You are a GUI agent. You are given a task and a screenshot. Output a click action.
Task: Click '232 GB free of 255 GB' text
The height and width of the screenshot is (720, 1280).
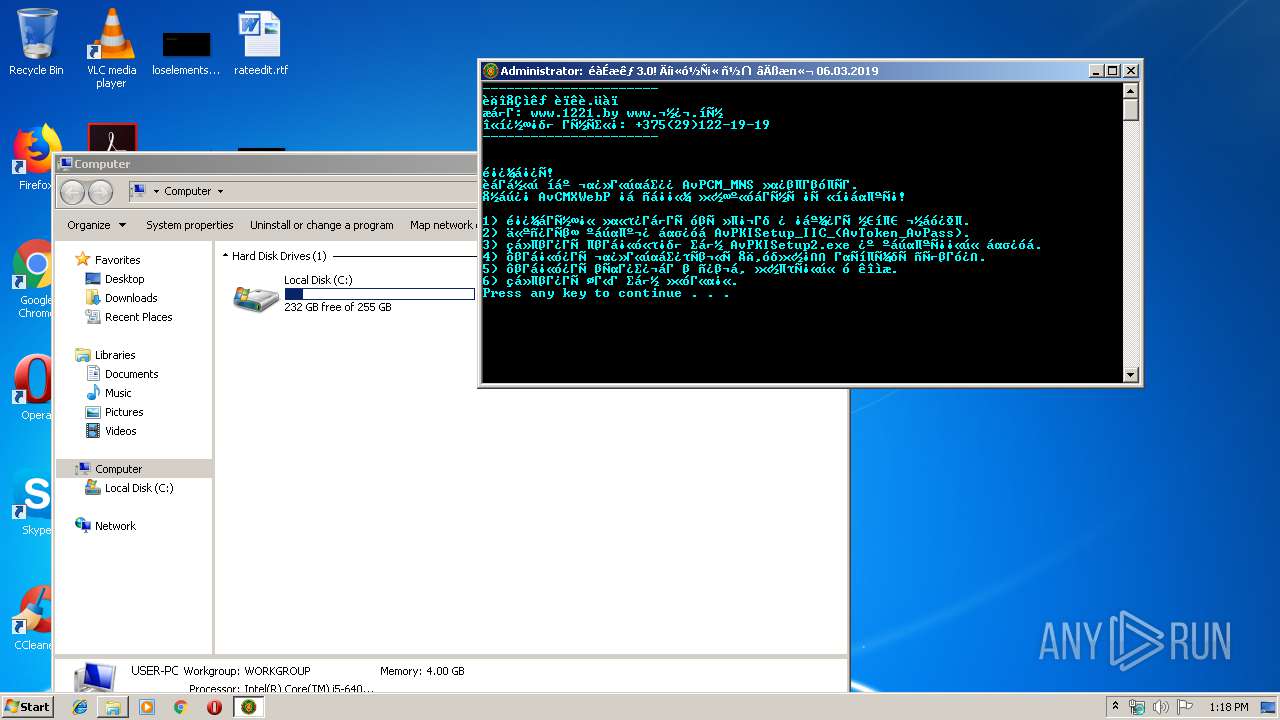(x=338, y=307)
